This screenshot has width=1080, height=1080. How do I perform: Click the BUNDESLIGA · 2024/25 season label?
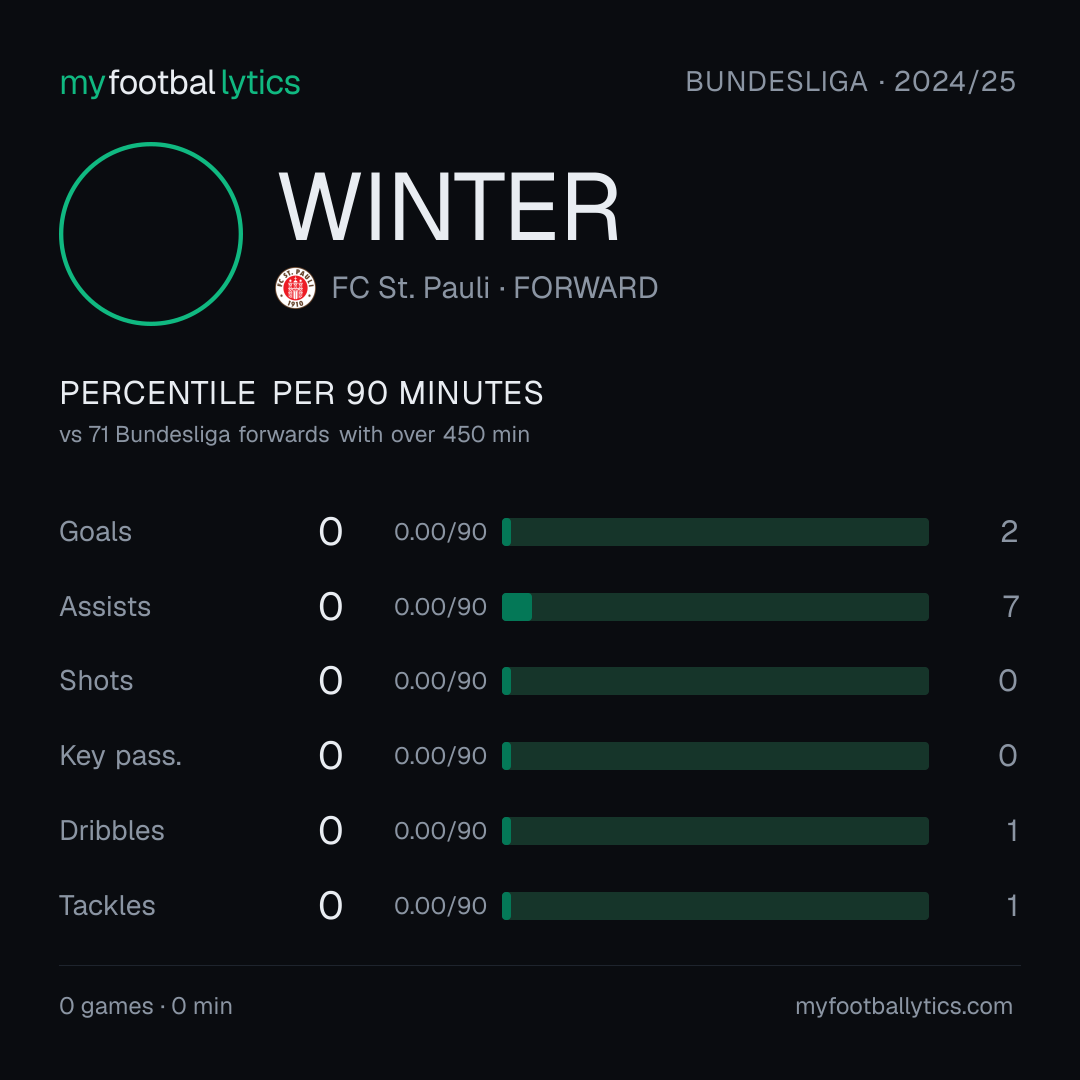(x=850, y=82)
